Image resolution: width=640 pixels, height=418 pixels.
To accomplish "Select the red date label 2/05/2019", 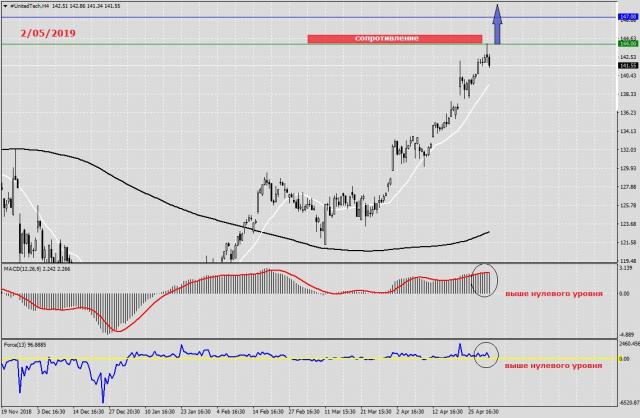I will [47, 33].
